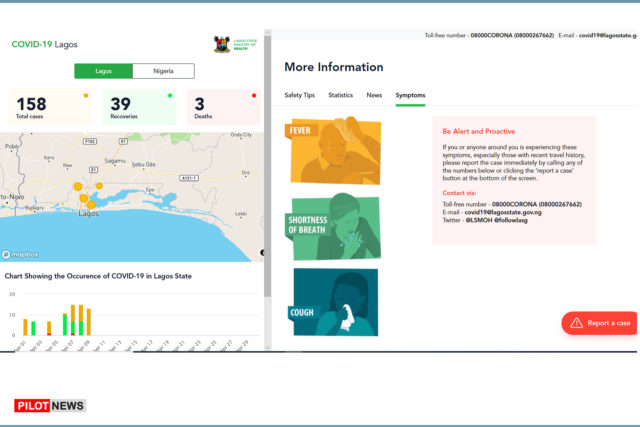
Task: Click the green dot on Recoveries card
Action: click(x=170, y=96)
